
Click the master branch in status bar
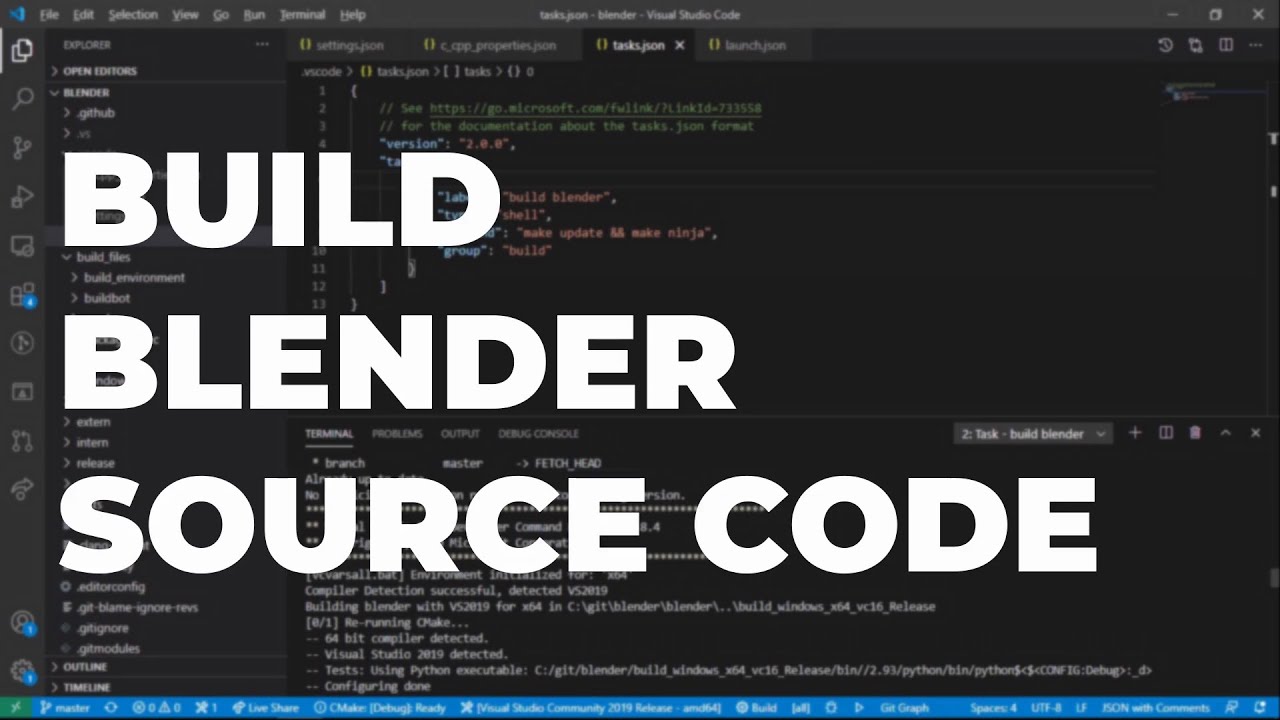point(65,708)
